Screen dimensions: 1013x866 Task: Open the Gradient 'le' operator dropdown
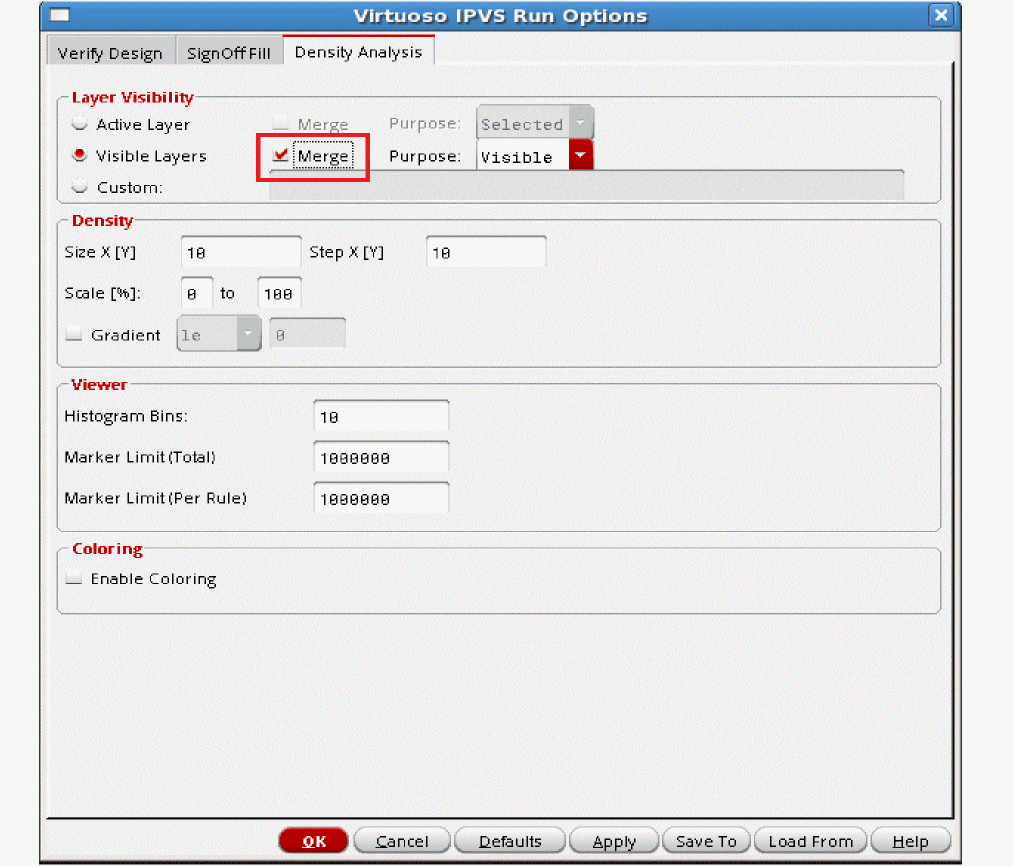[x=219, y=333]
